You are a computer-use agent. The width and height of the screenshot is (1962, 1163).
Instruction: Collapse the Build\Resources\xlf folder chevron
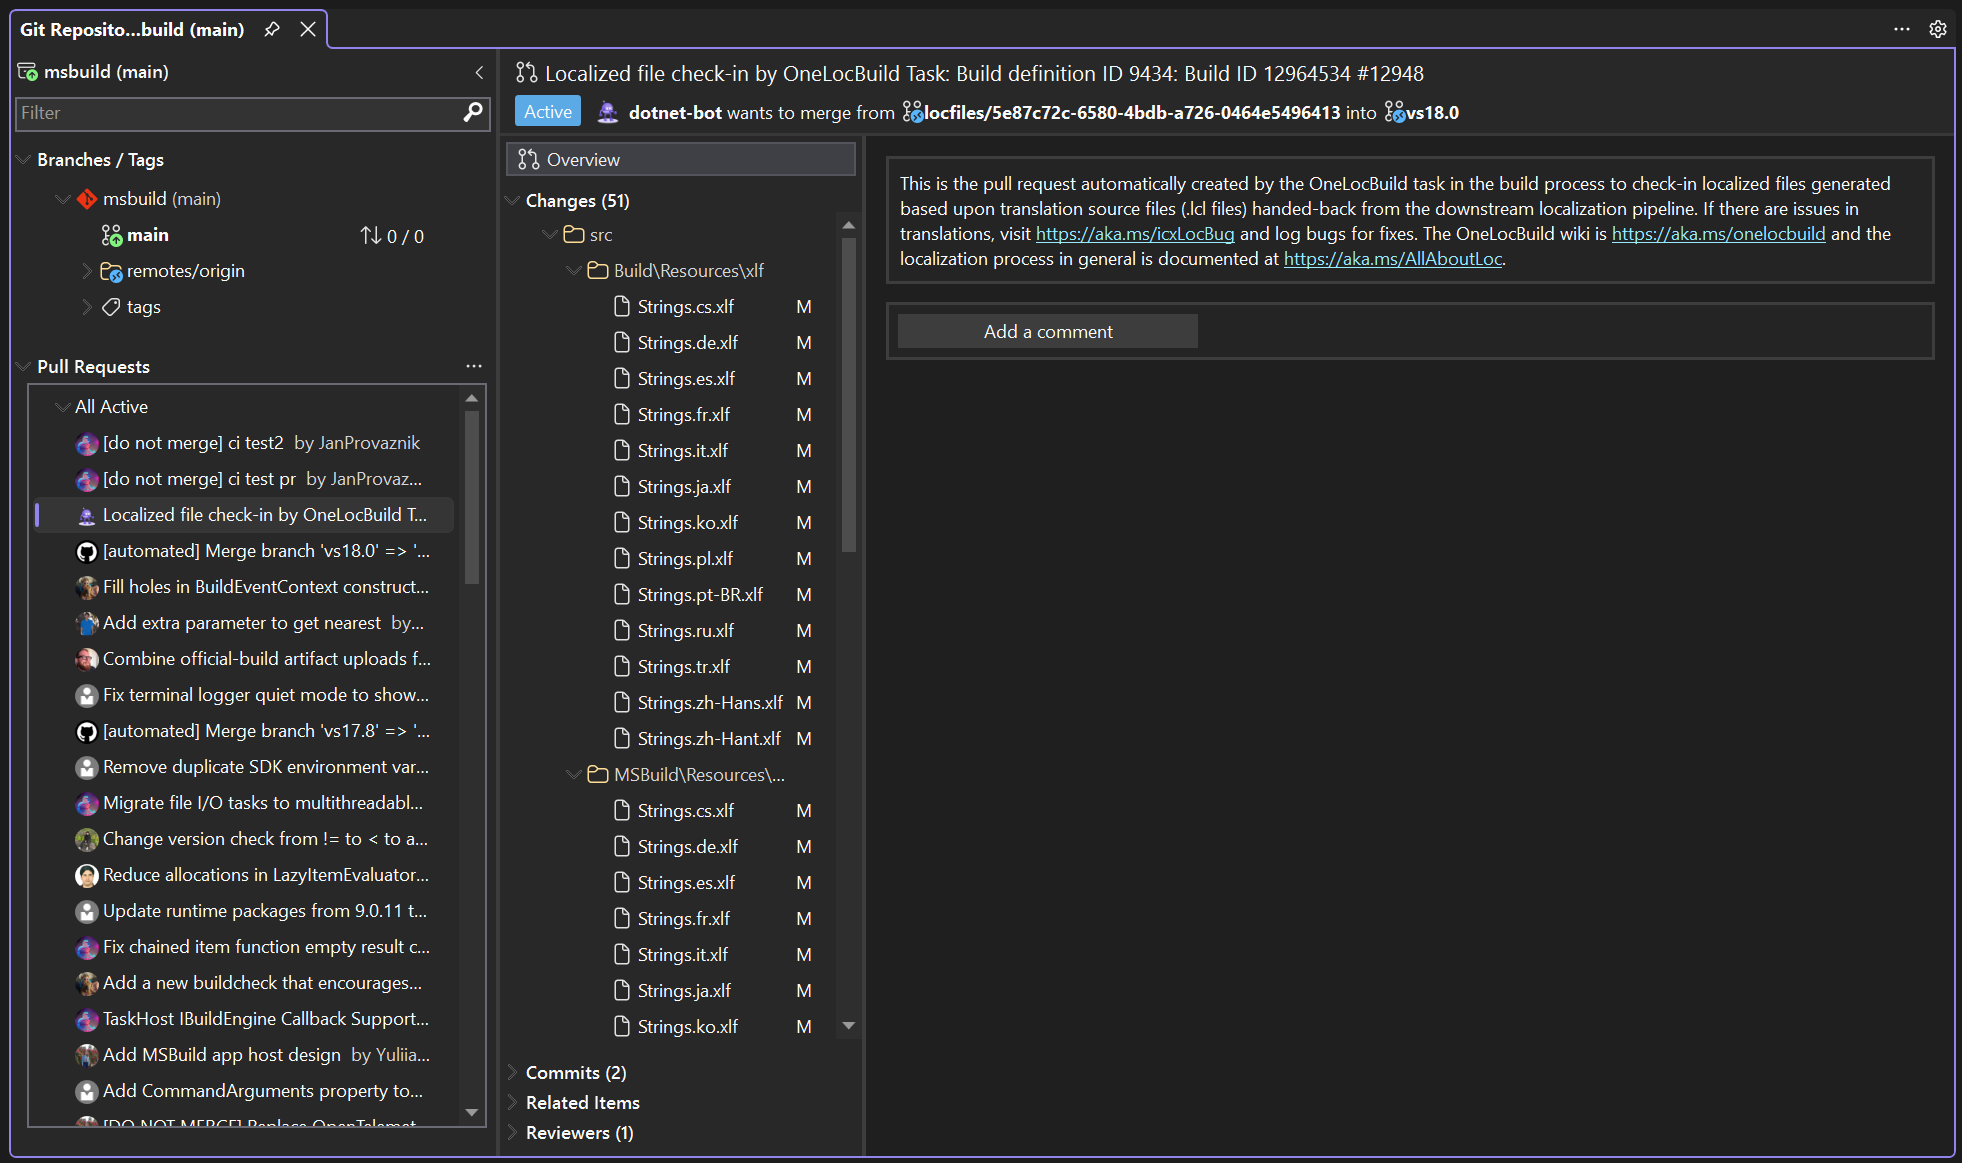pos(574,271)
